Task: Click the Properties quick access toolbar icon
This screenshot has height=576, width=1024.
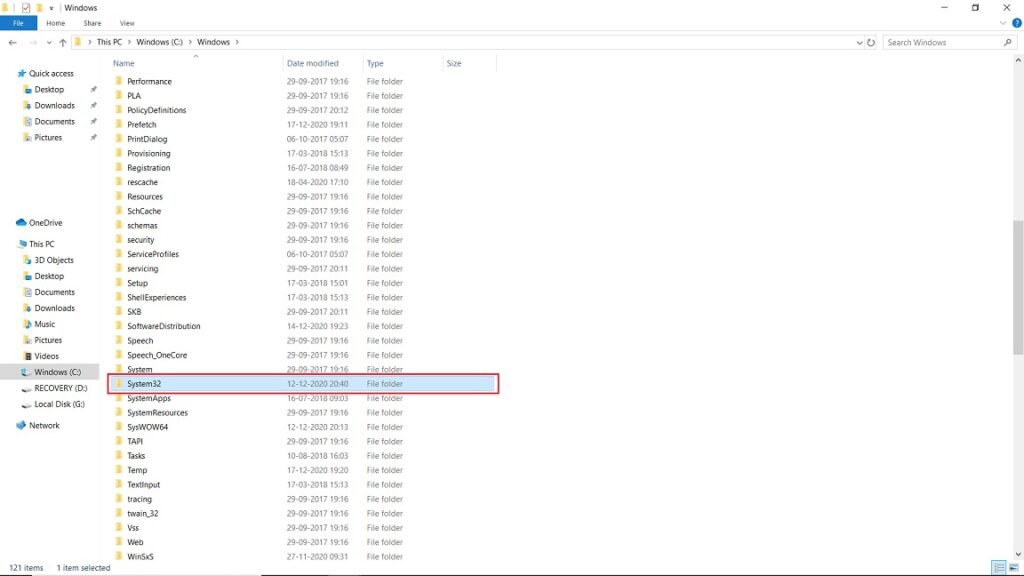Action: (x=25, y=8)
